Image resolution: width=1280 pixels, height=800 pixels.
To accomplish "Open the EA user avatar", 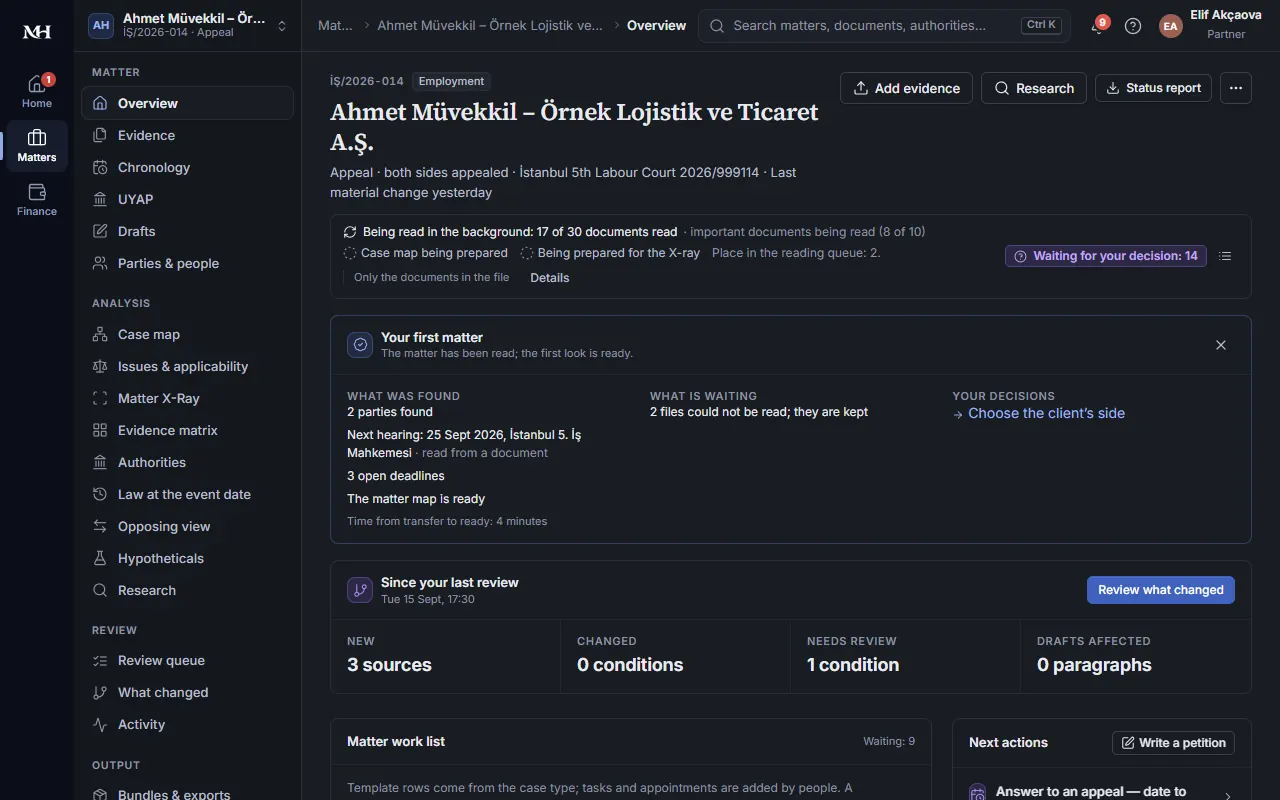I will click(x=1170, y=26).
